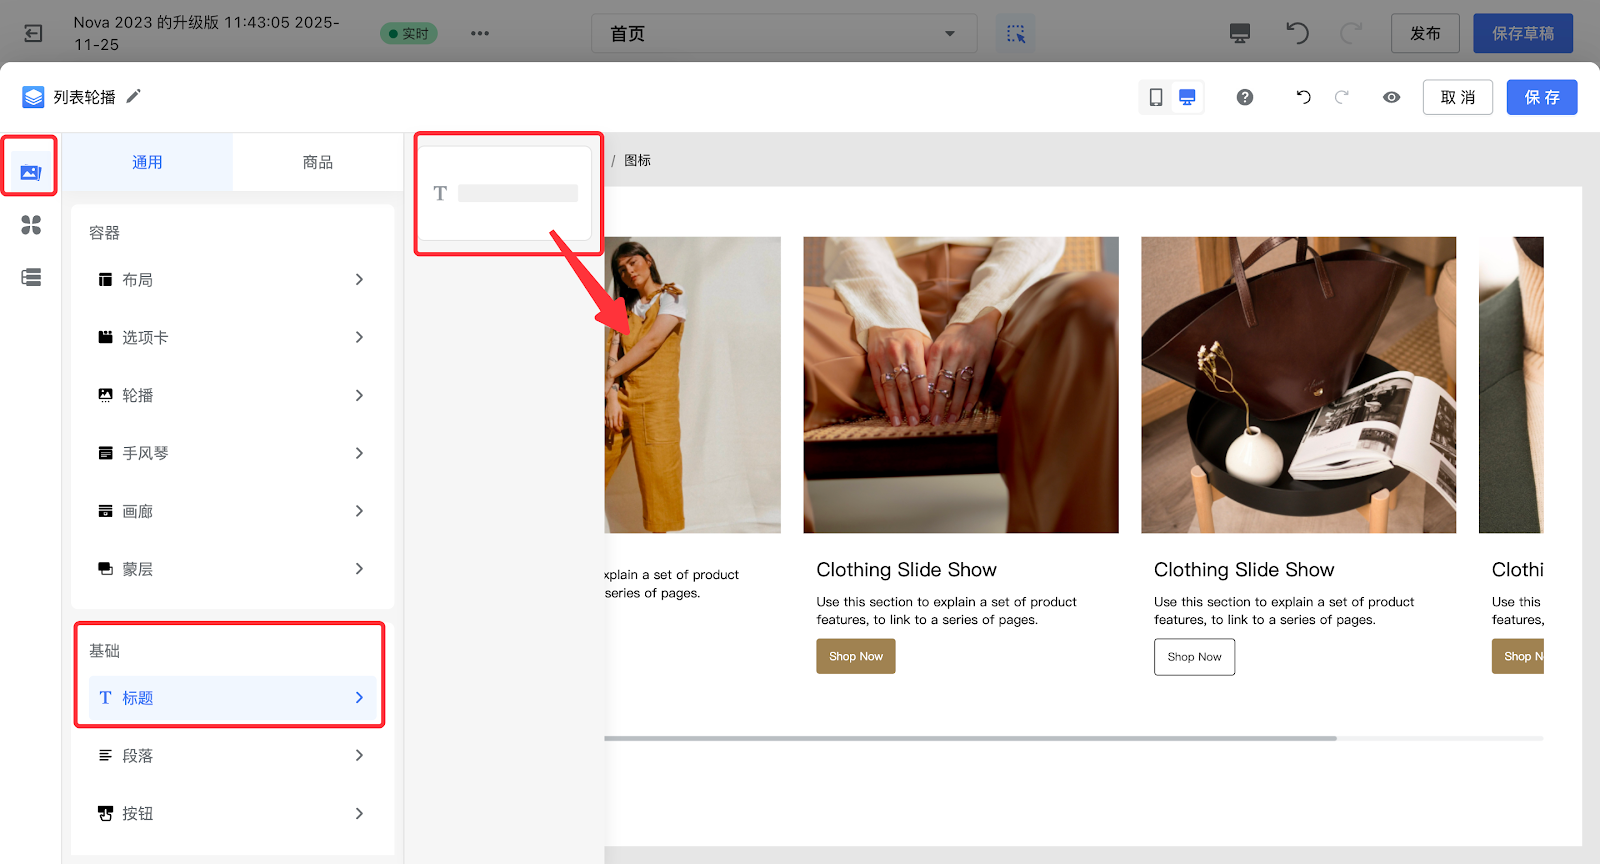Click the horizontal scrollbar under the carousel
Viewport: 1600px width, 864px height.
(970, 738)
